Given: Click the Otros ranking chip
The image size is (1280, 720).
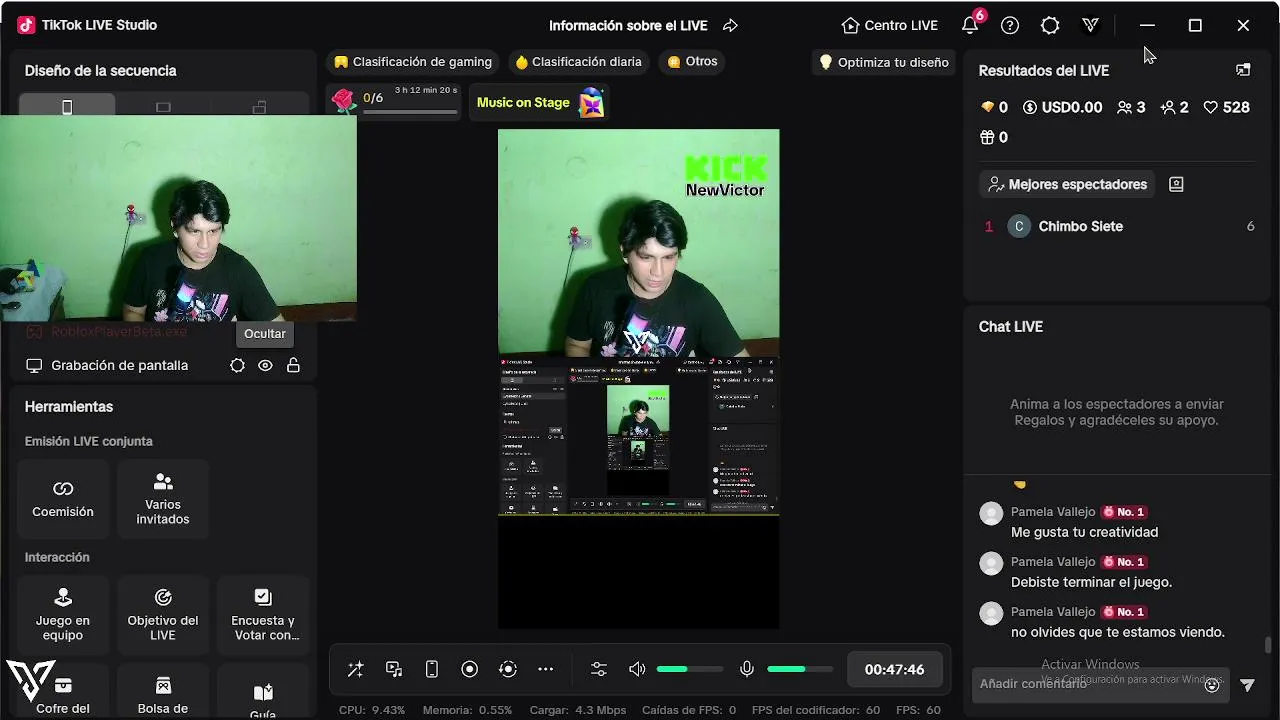Looking at the screenshot, I should [x=692, y=62].
